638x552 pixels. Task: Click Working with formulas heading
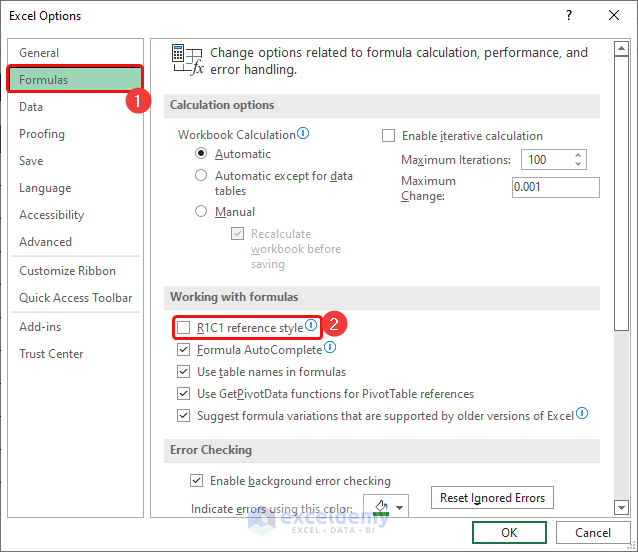(x=382, y=297)
